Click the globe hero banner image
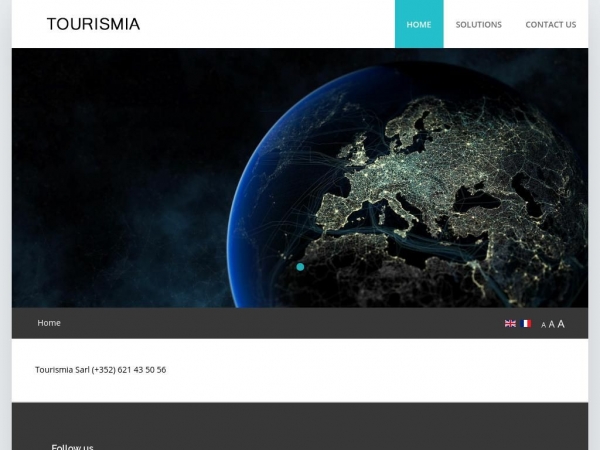Screen dimensions: 600x450 pos(300,178)
